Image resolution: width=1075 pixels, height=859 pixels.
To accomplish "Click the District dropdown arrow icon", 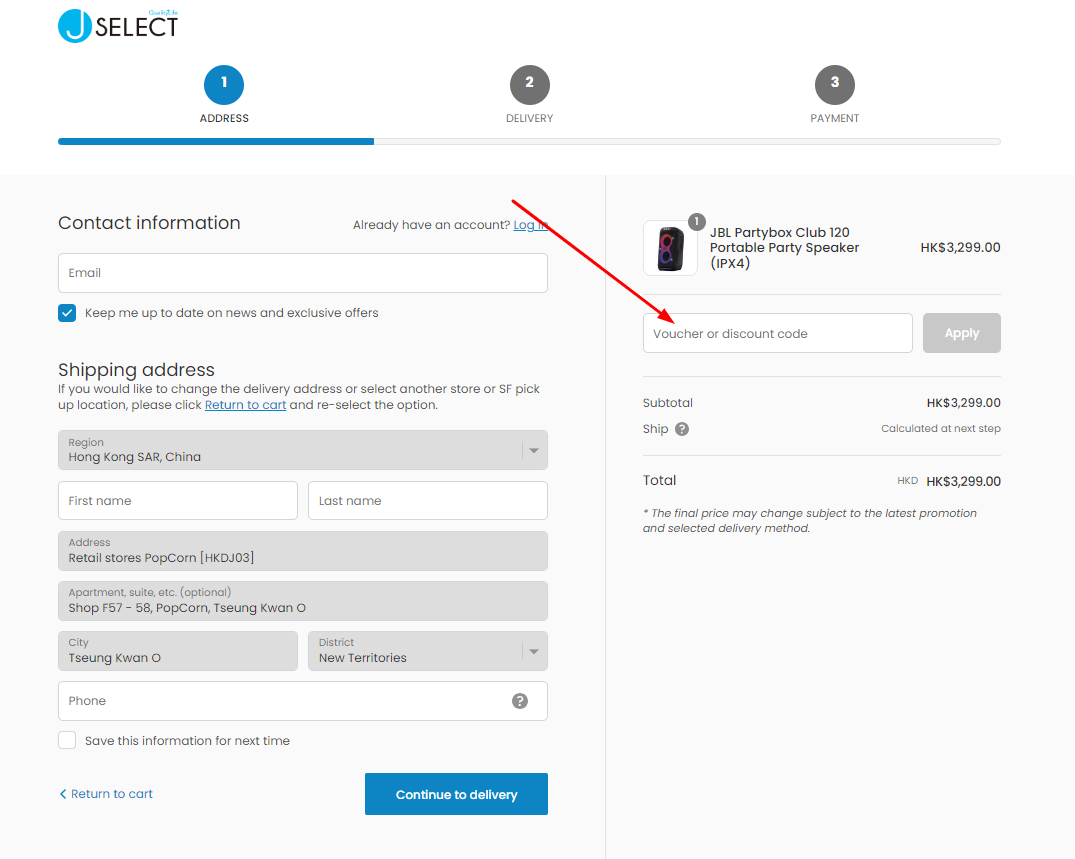I will 533,651.
